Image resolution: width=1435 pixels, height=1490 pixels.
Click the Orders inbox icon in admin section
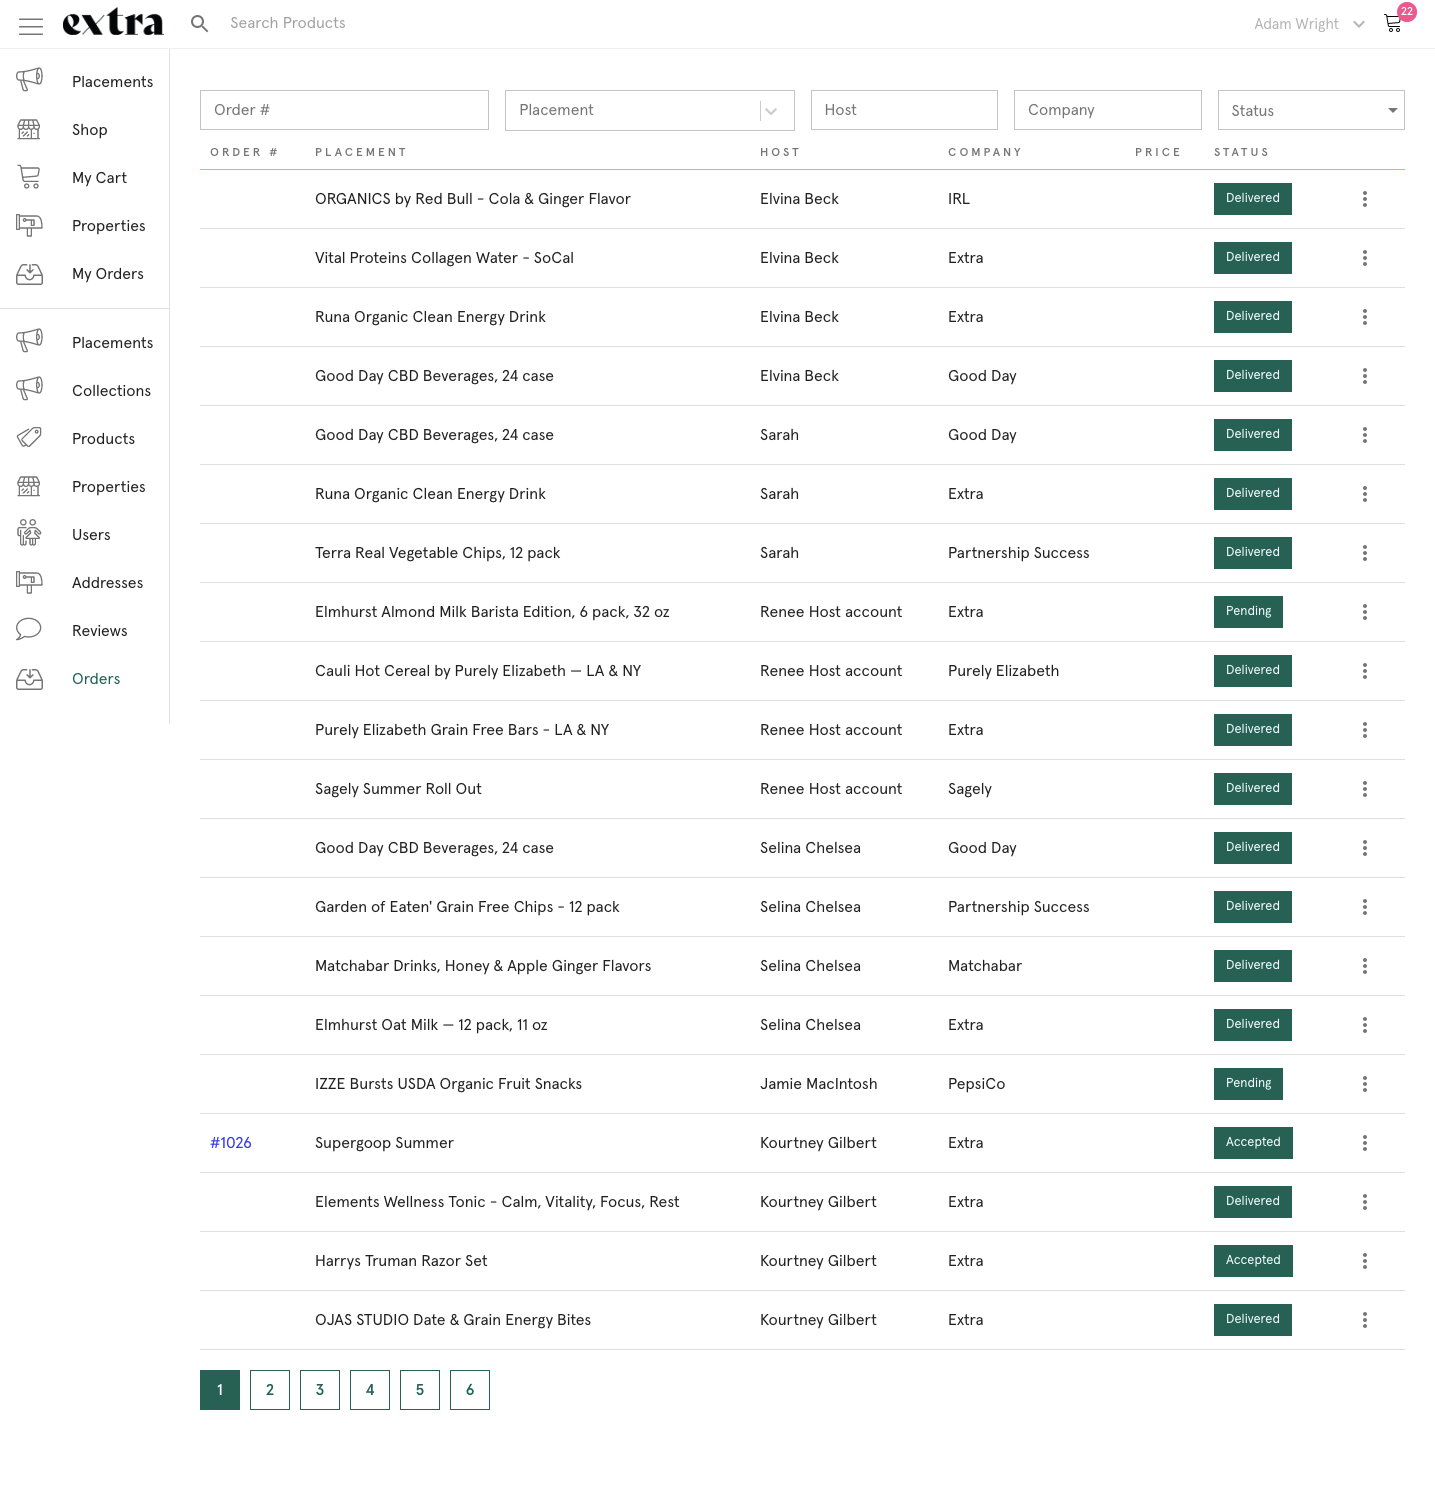(30, 678)
